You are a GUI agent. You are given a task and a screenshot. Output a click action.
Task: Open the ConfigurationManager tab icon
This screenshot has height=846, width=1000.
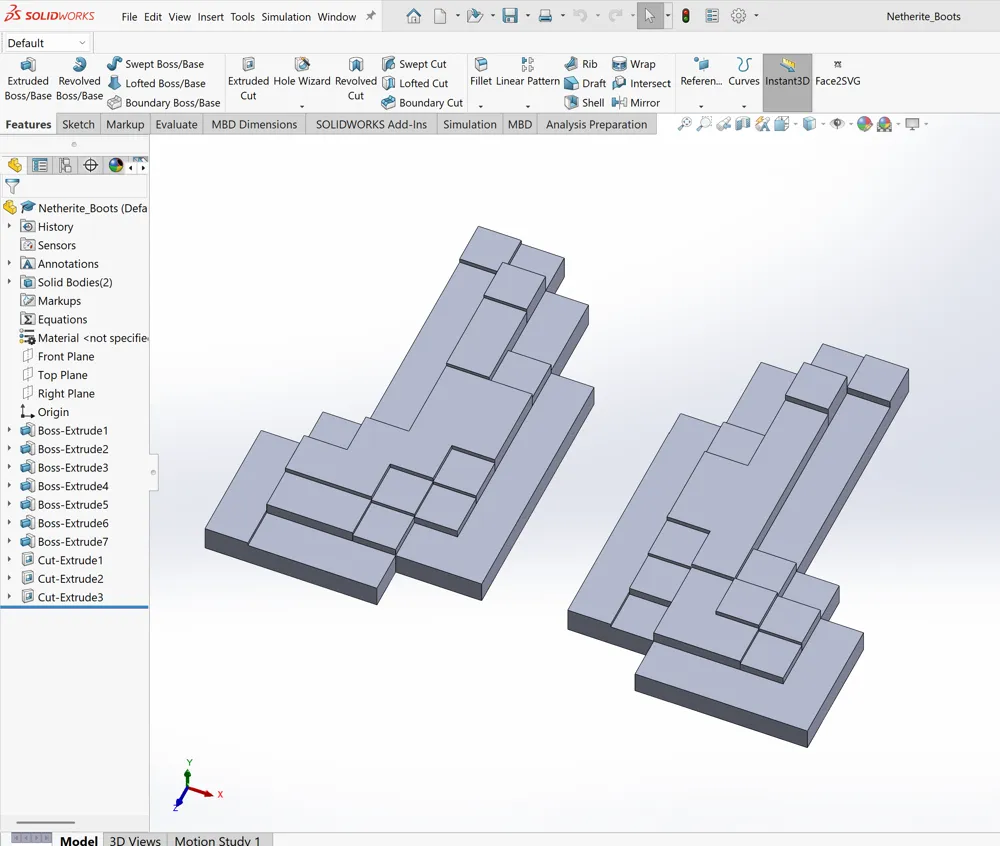[65, 165]
